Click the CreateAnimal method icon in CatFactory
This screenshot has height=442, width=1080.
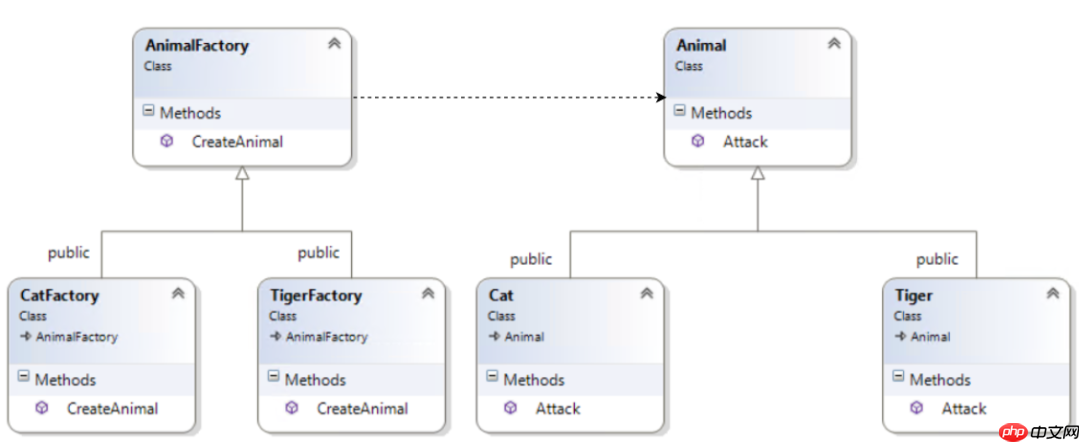point(42,408)
